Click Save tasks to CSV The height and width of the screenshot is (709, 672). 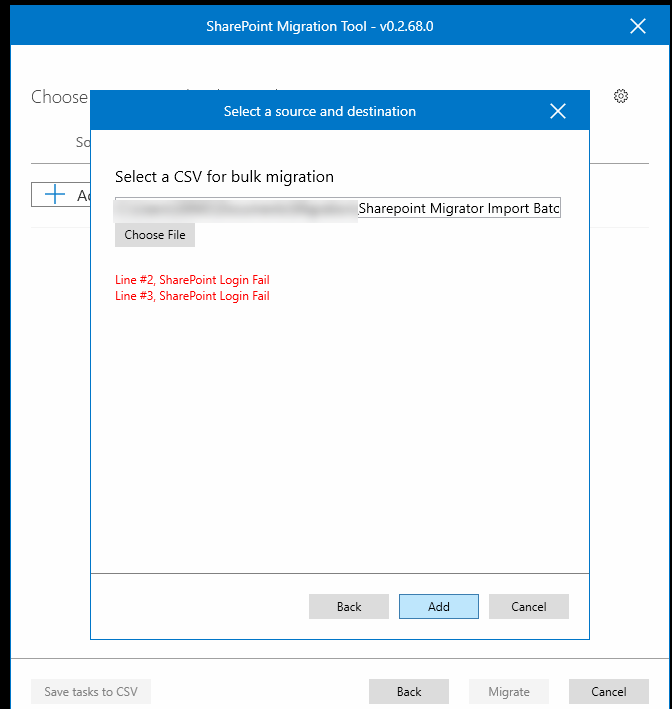pyautogui.click(x=91, y=692)
